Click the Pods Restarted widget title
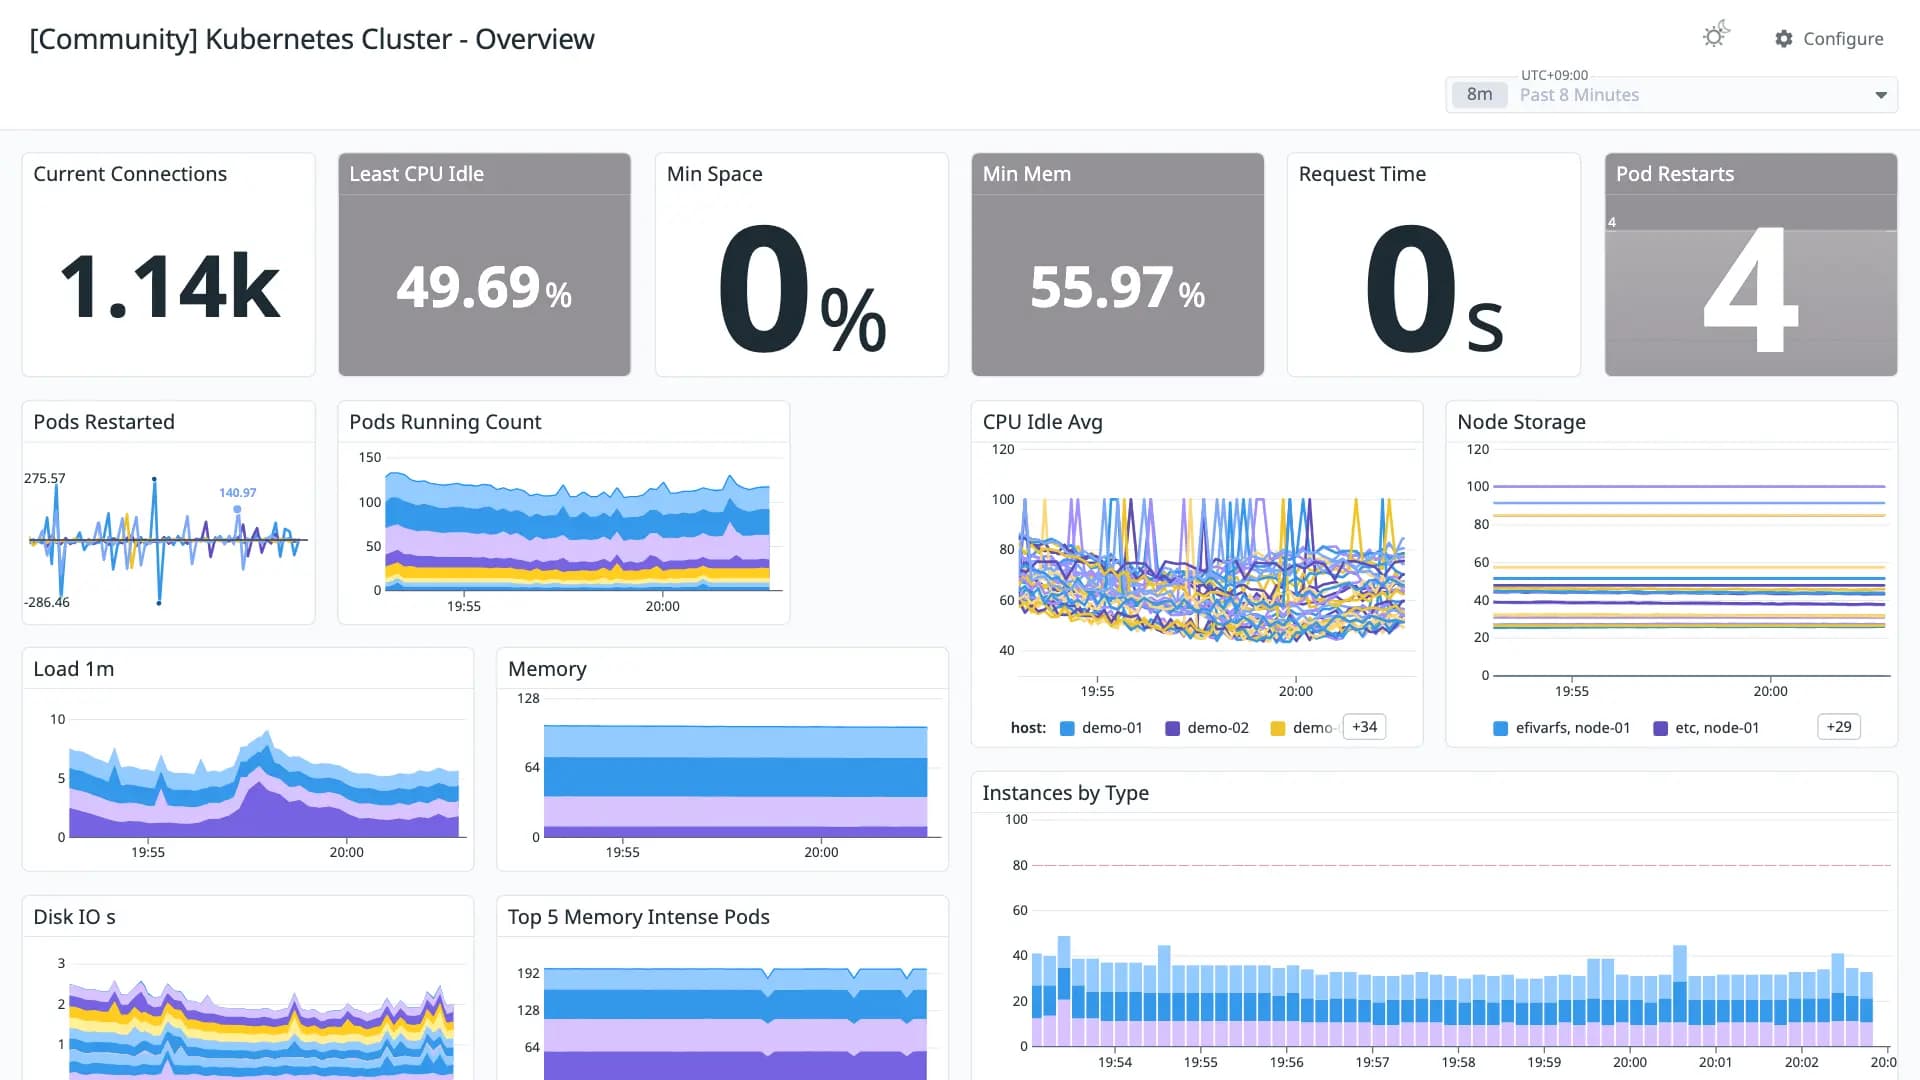Viewport: 1920px width, 1080px height. pyautogui.click(x=104, y=422)
